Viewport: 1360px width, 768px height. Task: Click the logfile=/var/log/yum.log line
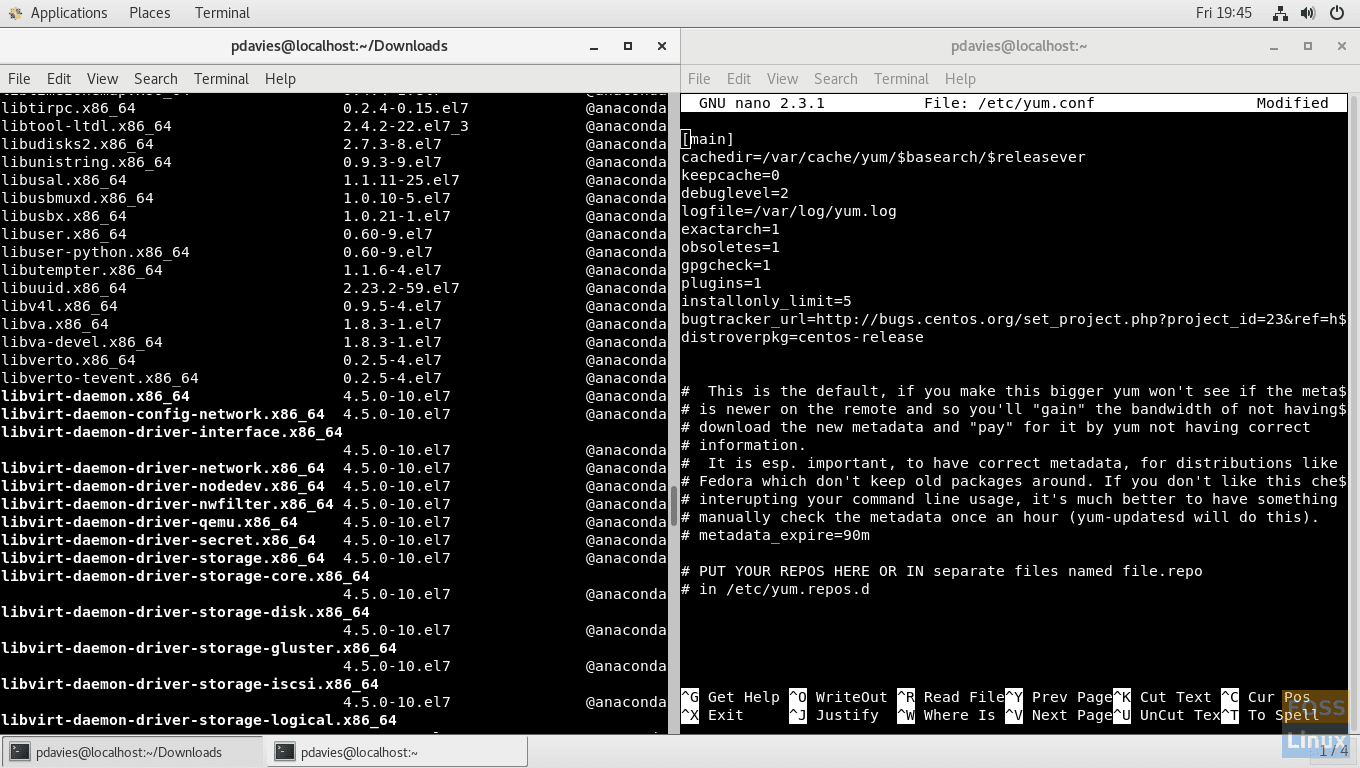pos(789,211)
